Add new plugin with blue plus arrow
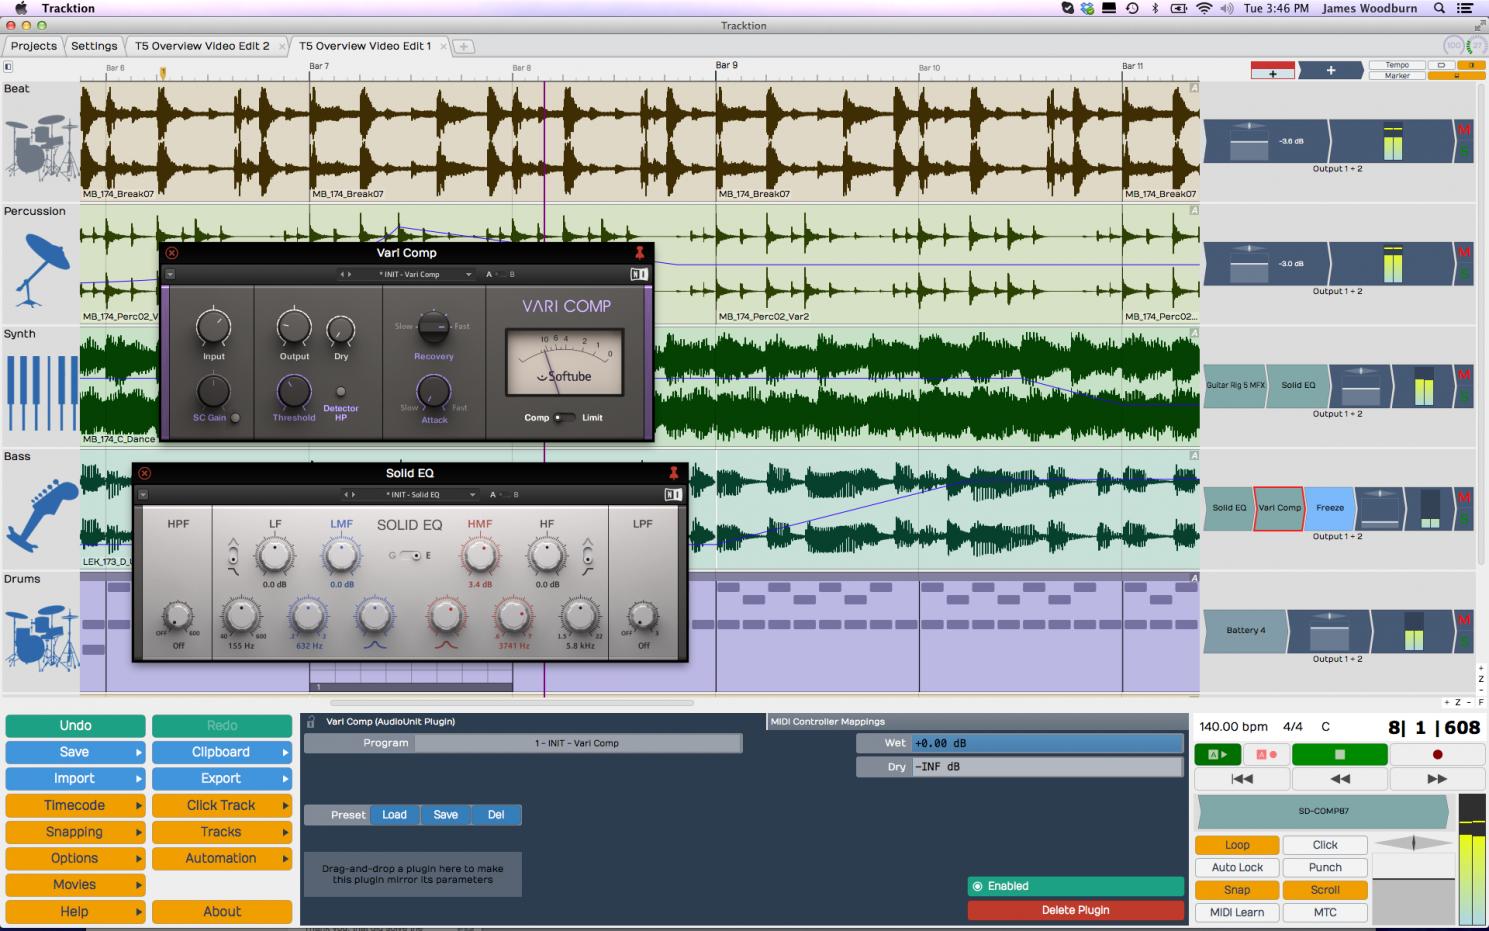The height and width of the screenshot is (931, 1489). click(x=1330, y=70)
